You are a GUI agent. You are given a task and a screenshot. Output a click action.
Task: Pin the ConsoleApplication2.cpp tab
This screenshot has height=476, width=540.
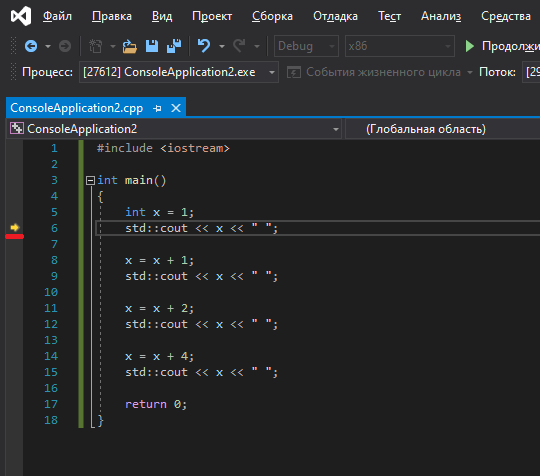coord(157,108)
